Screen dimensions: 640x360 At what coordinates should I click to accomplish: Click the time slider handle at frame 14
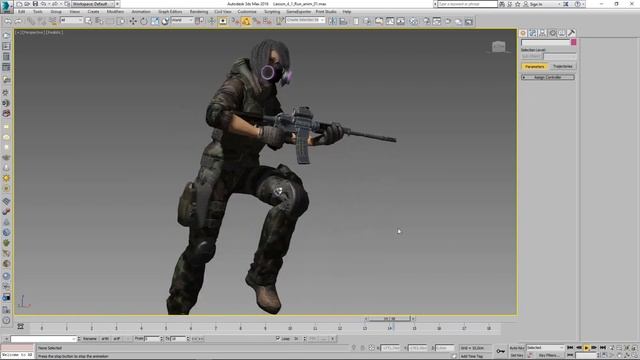tap(389, 319)
